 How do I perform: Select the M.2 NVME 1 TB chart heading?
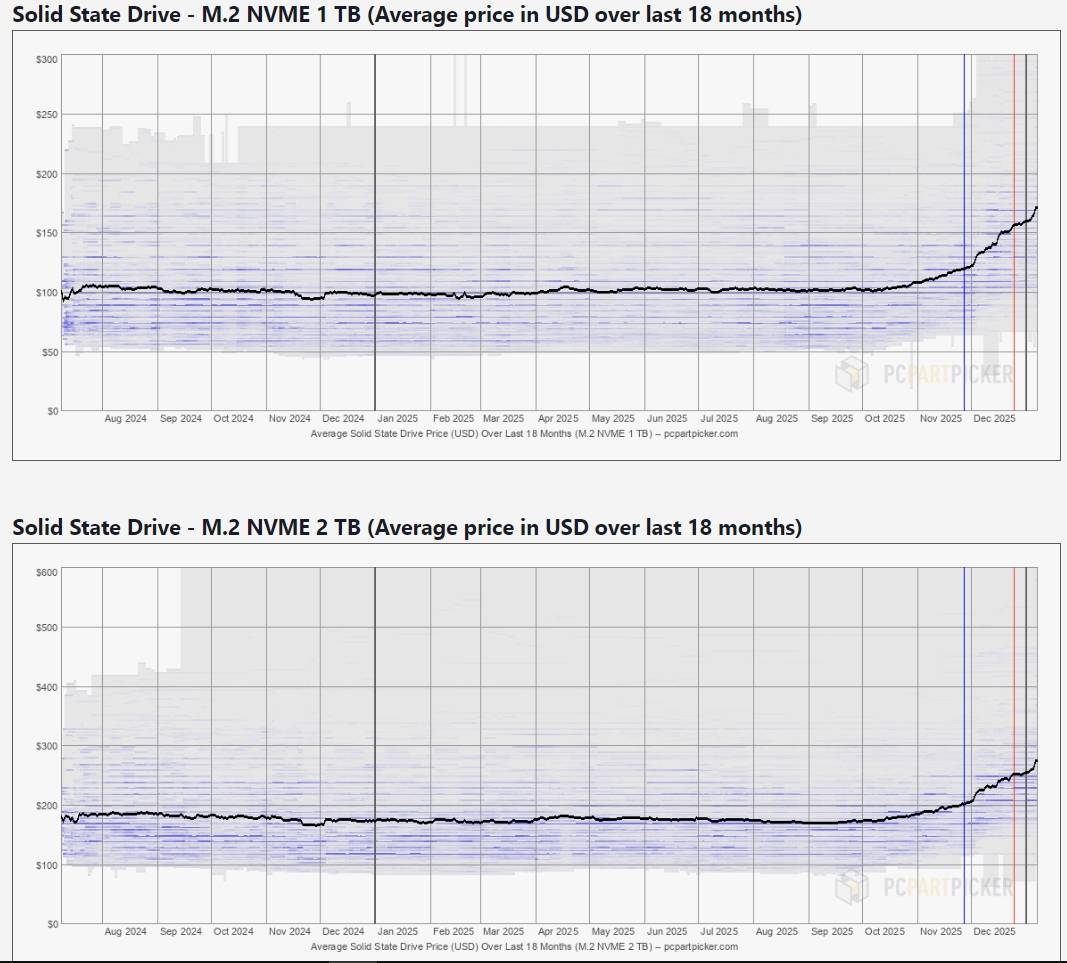pyautogui.click(x=406, y=15)
